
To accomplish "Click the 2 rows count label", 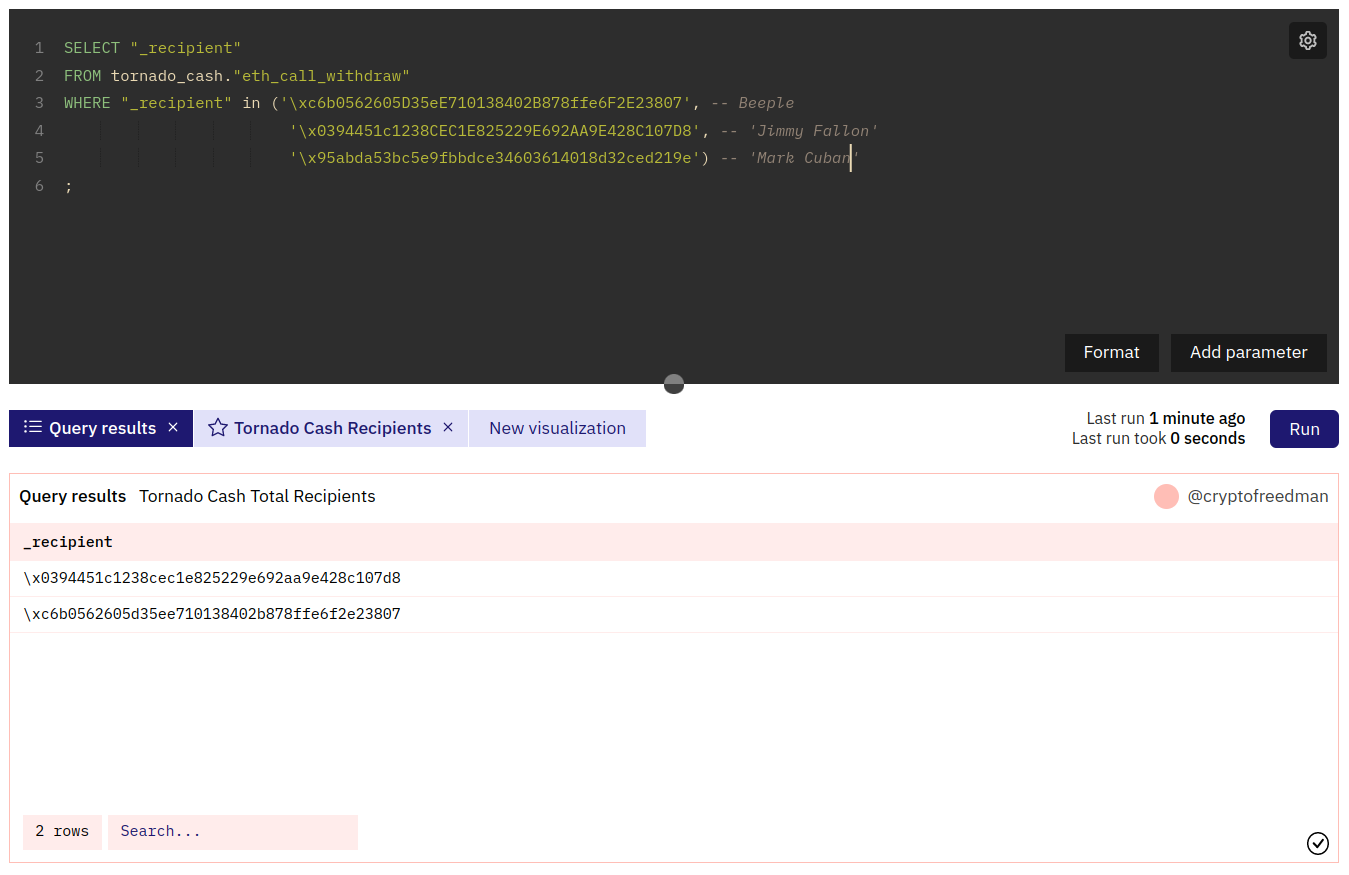I will point(62,831).
